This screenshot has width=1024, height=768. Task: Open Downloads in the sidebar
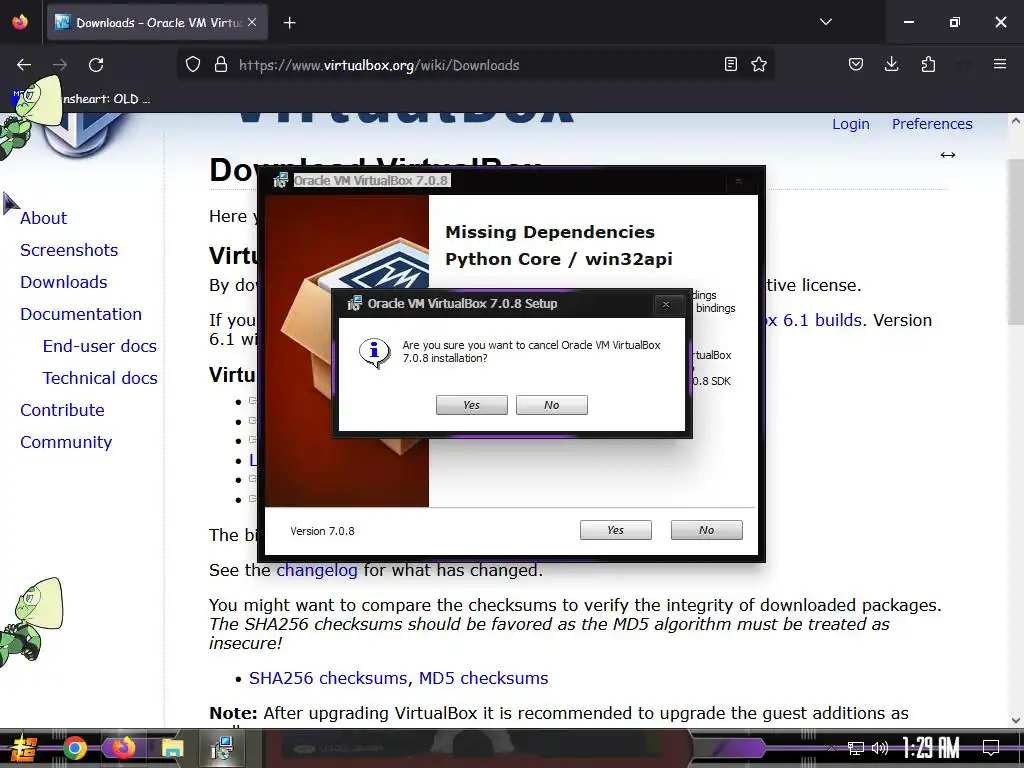pos(64,282)
